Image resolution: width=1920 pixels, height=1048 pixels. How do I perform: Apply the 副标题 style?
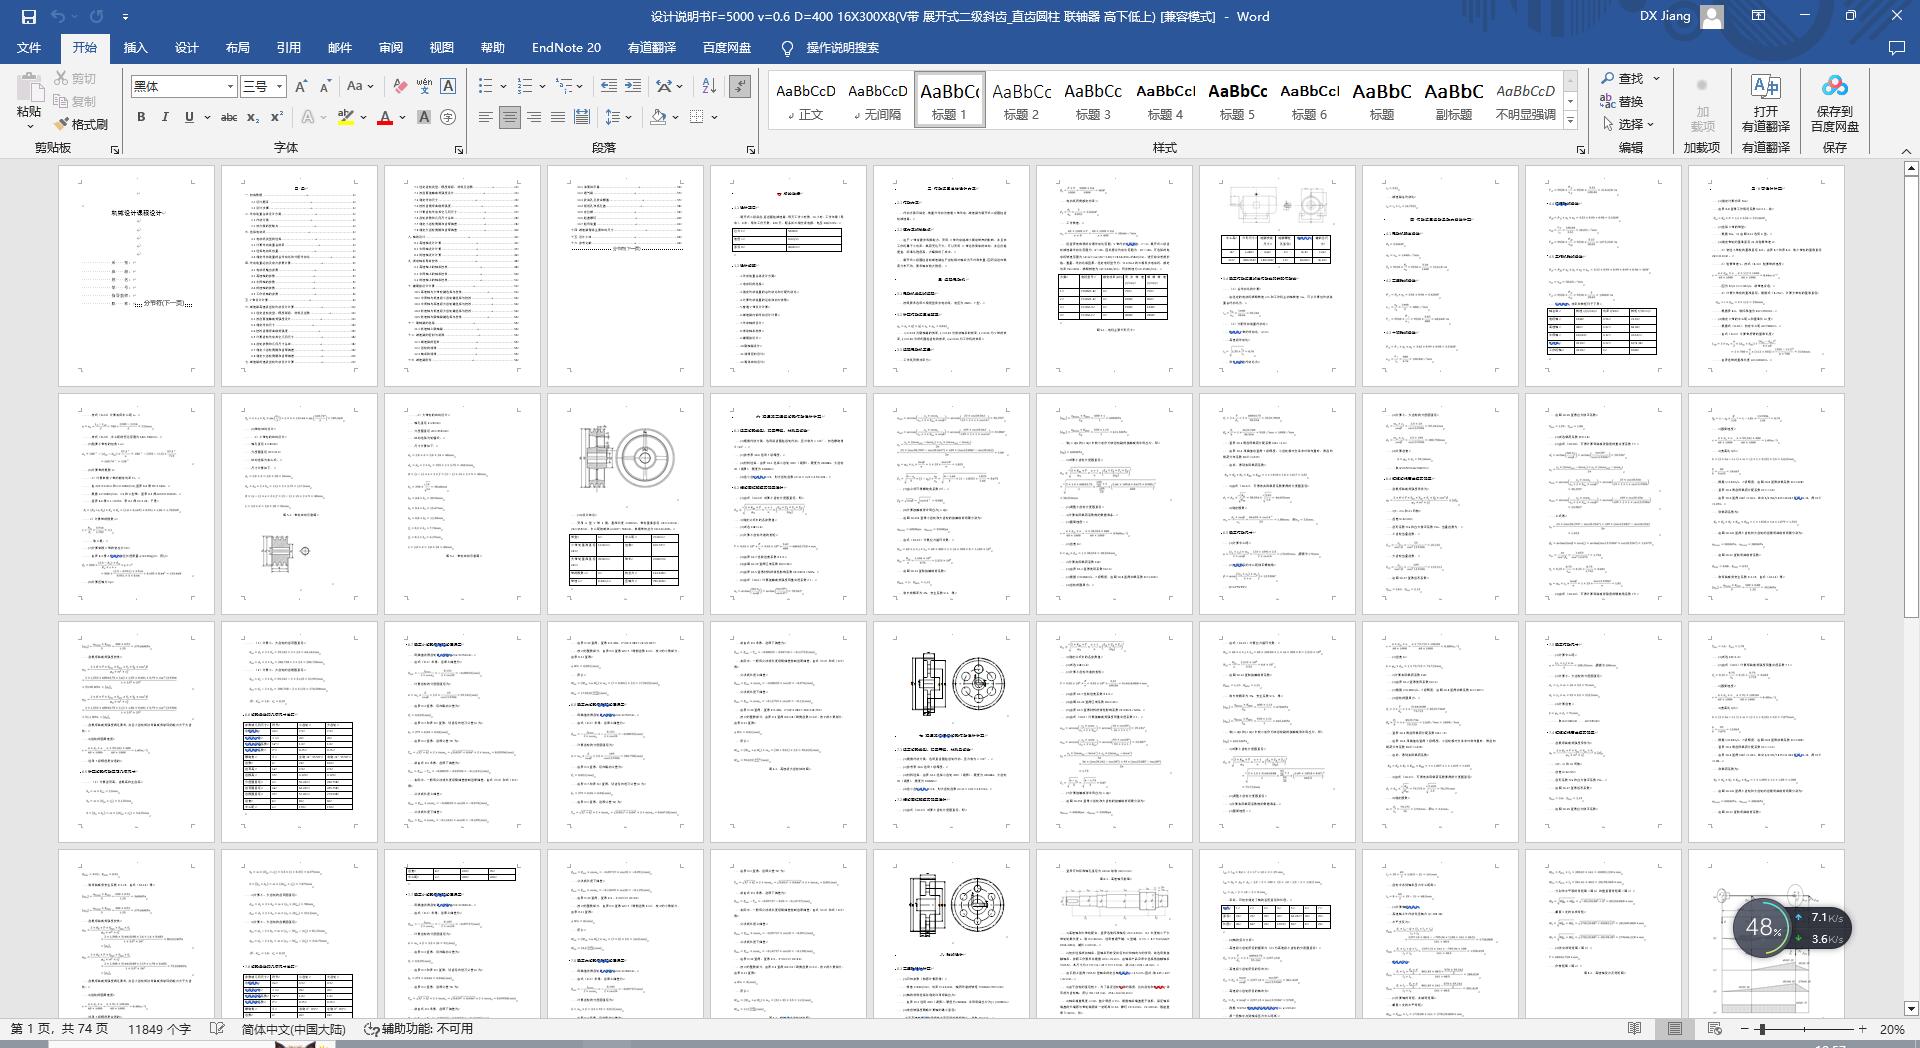tap(1453, 100)
